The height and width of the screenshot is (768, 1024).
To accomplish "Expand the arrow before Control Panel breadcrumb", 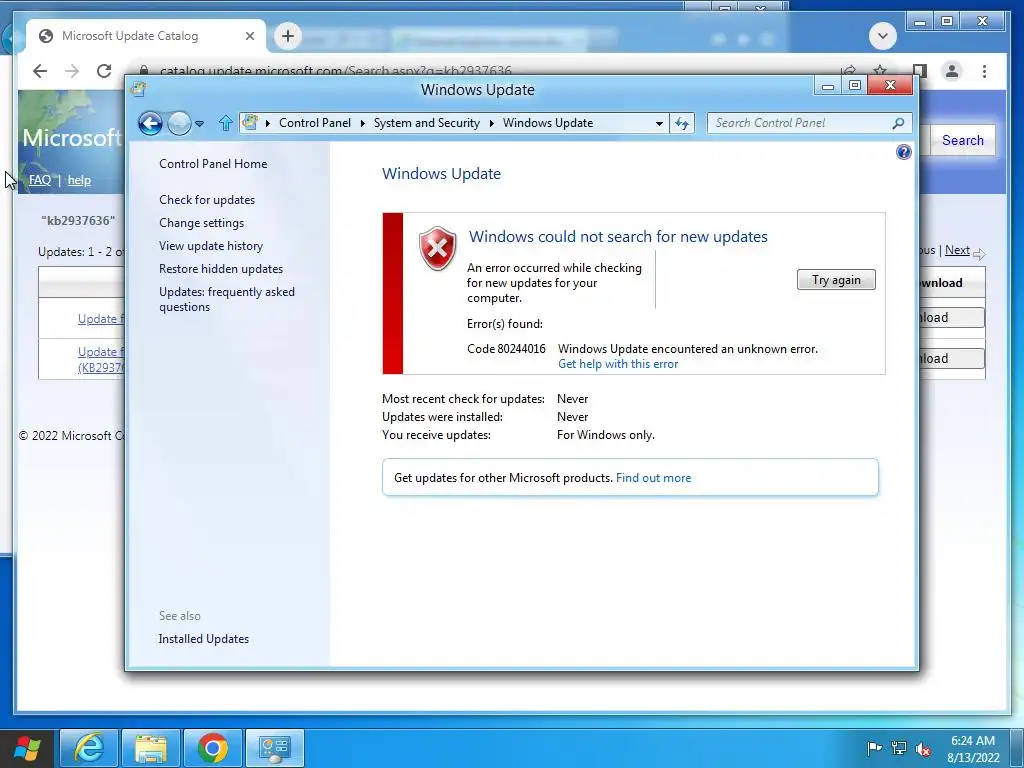I will coord(268,123).
